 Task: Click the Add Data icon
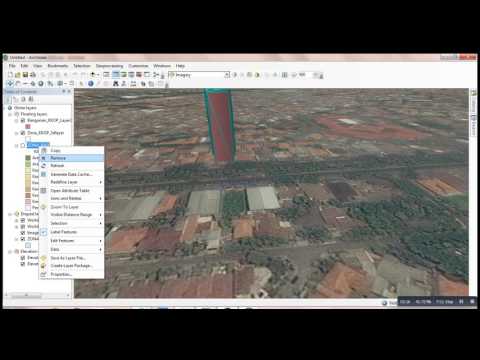point(93,75)
